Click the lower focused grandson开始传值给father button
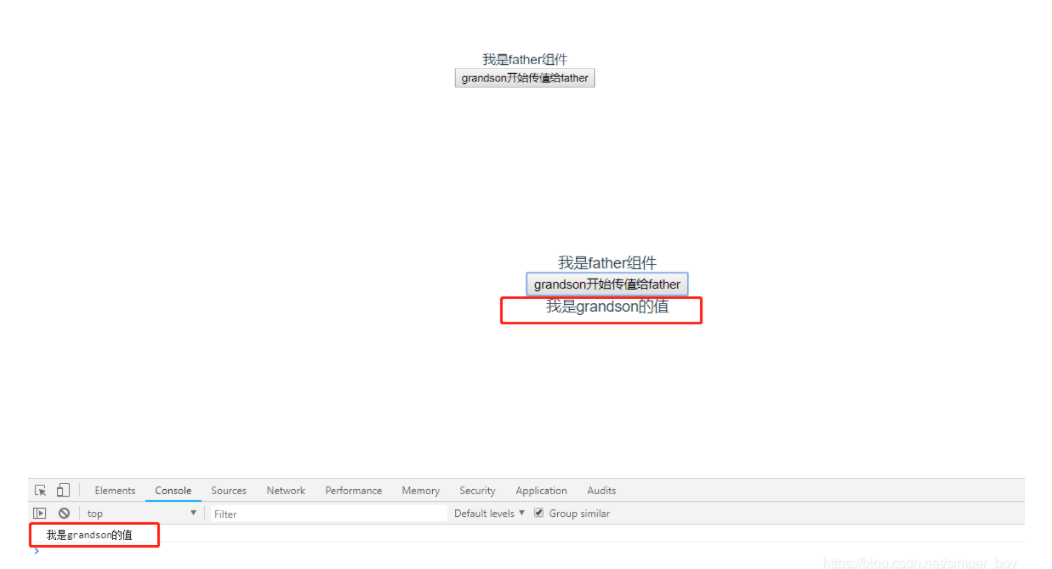This screenshot has width=1052, height=569. [607, 284]
